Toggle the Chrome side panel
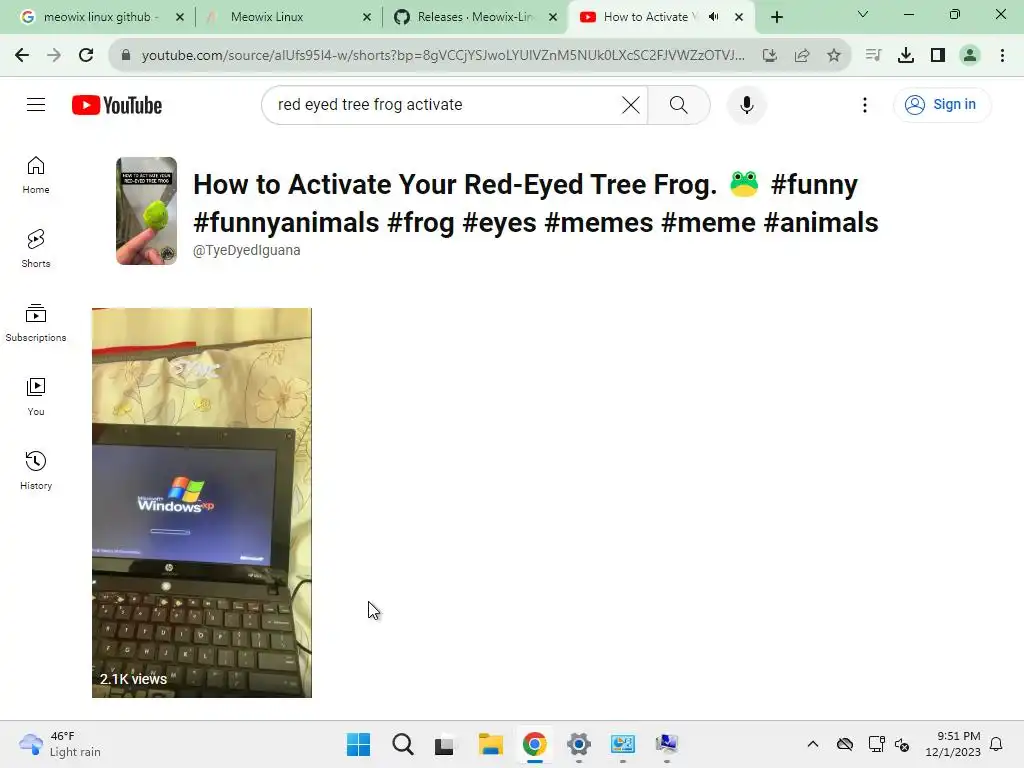The image size is (1024, 768). [938, 56]
